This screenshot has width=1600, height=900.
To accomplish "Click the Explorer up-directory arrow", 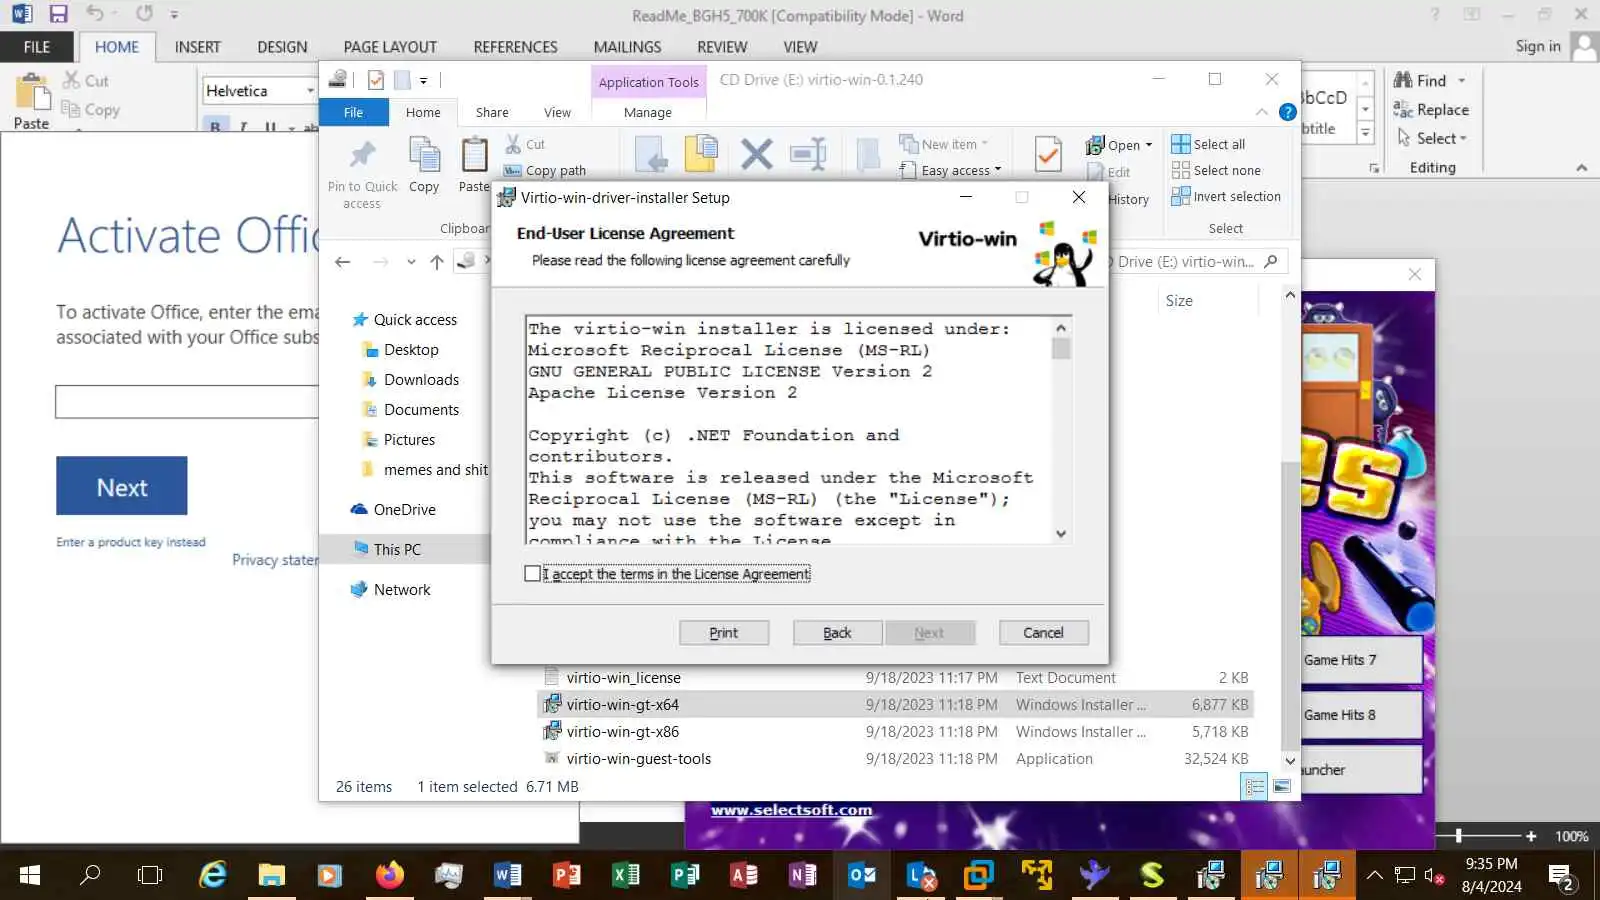I will point(437,262).
